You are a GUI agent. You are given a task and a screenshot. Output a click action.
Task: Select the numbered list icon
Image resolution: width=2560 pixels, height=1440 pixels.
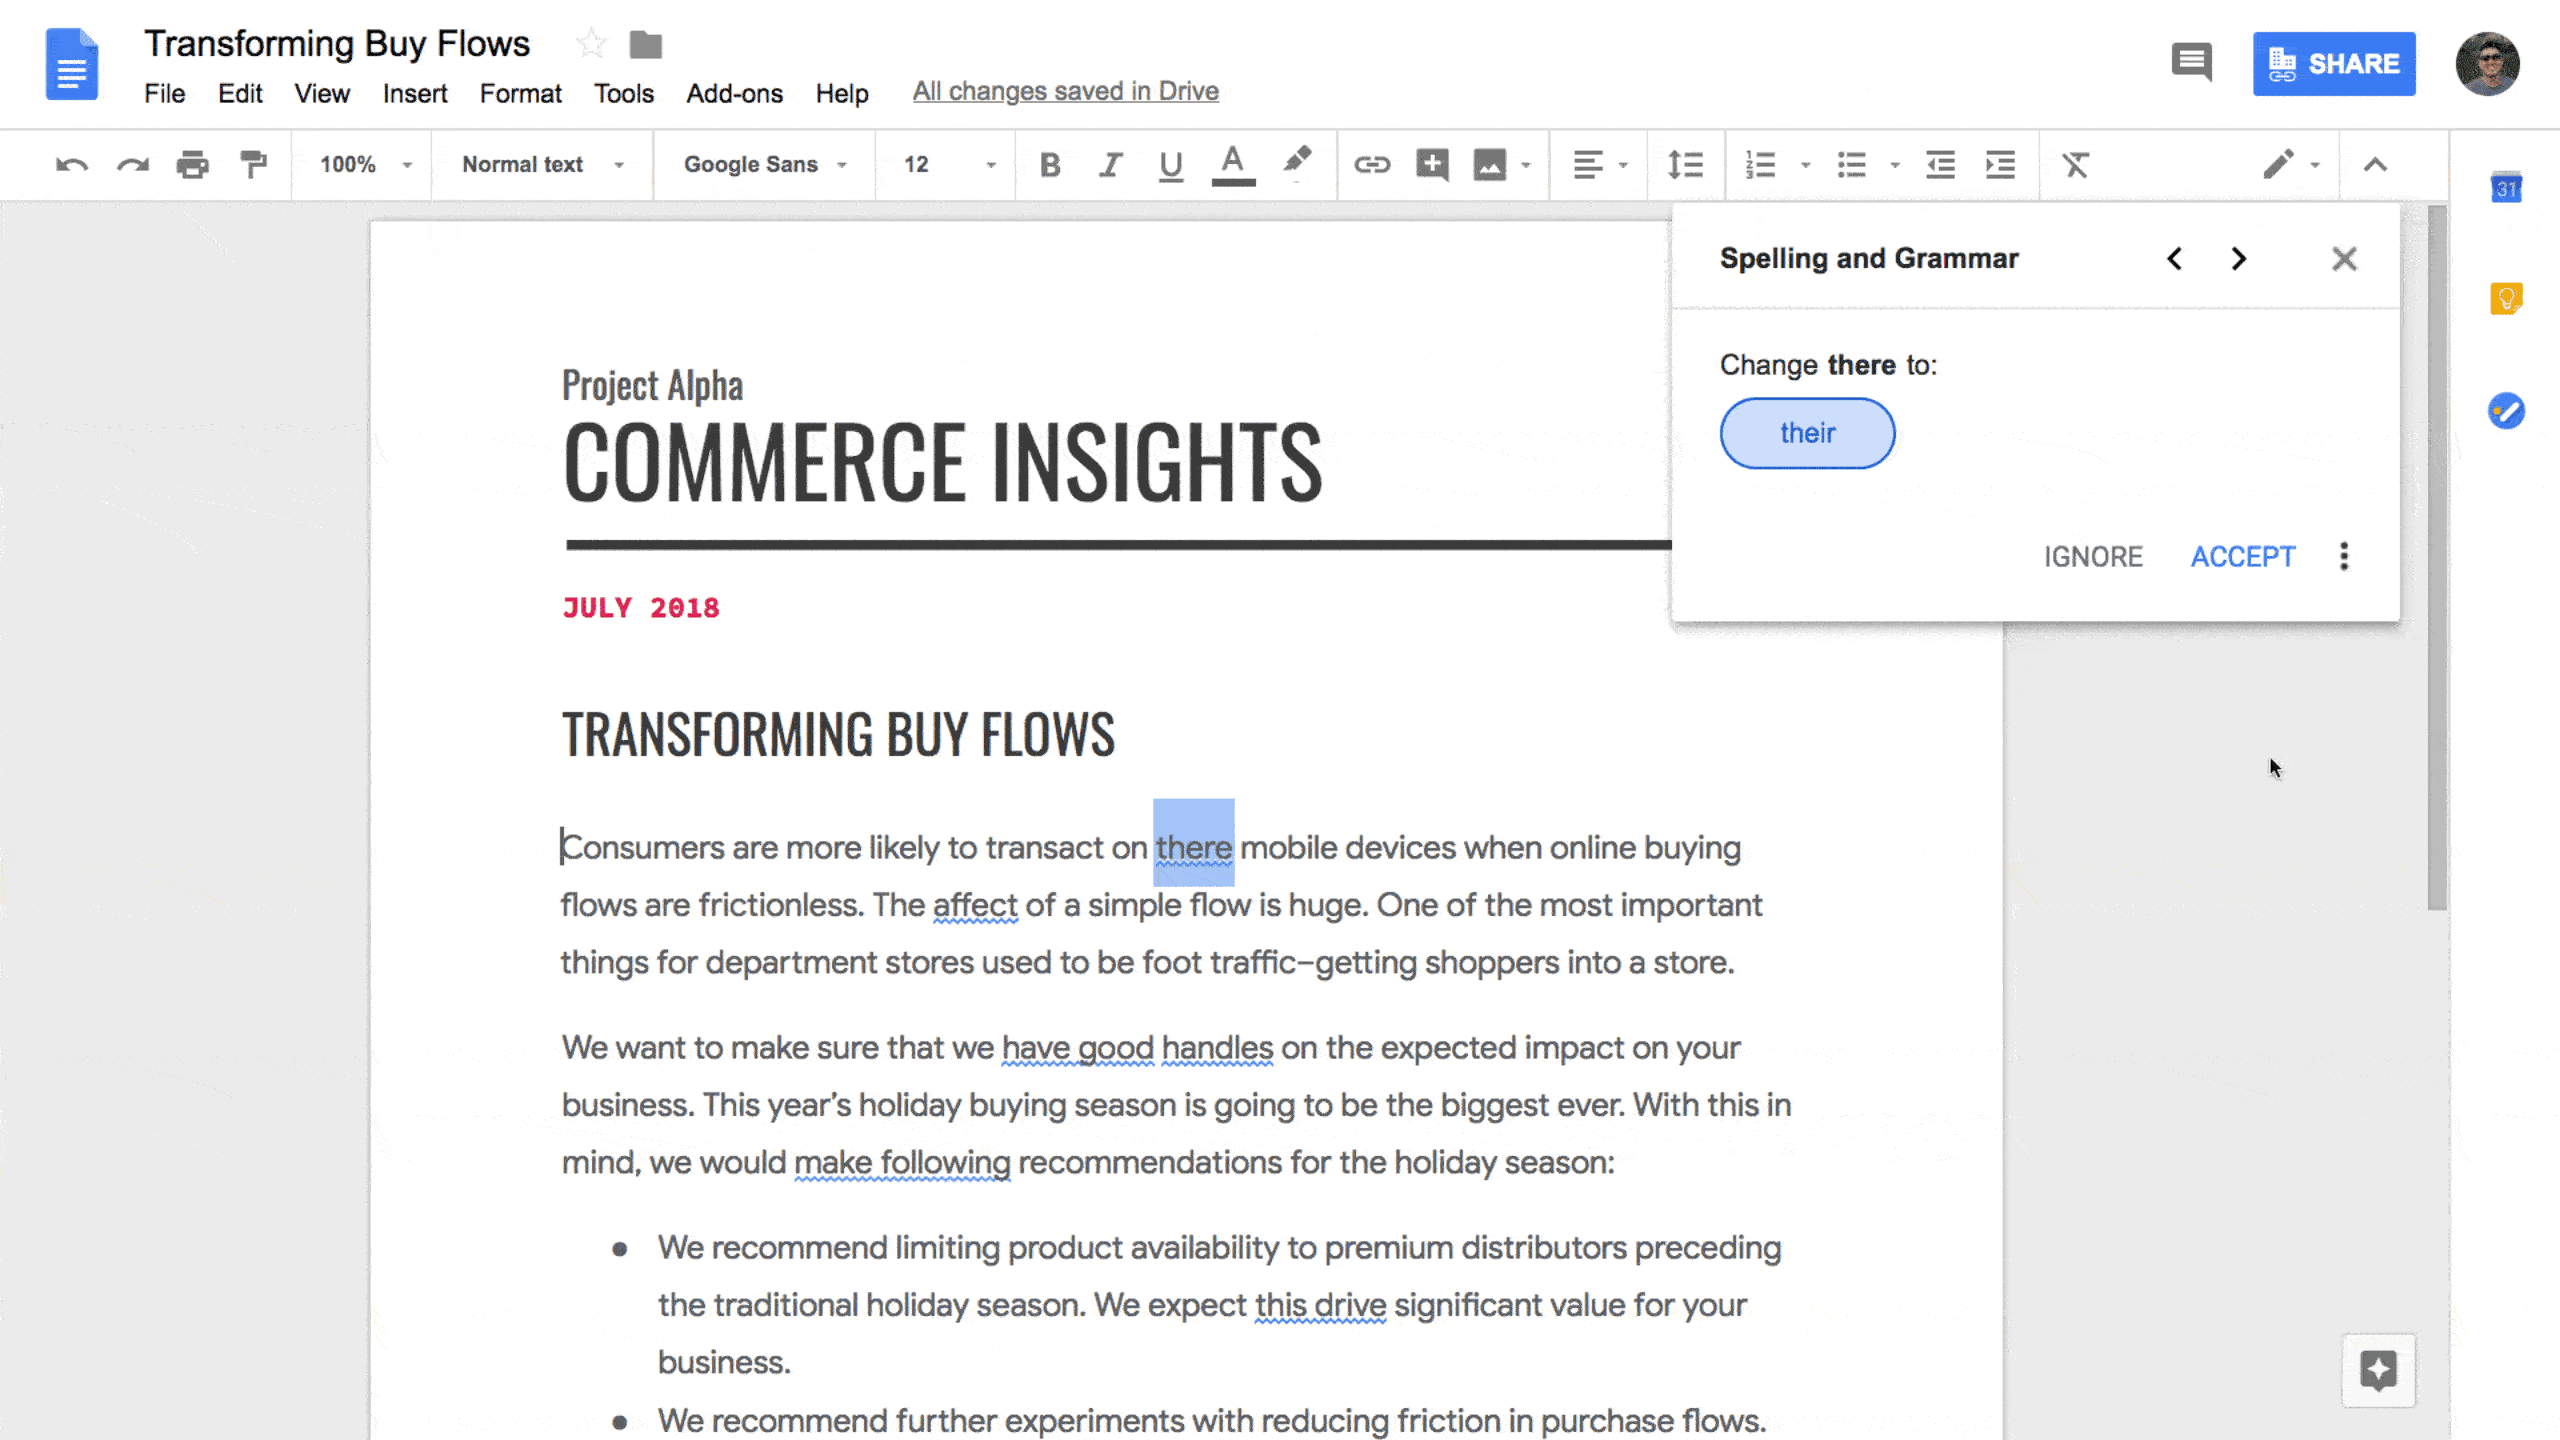pos(1760,164)
